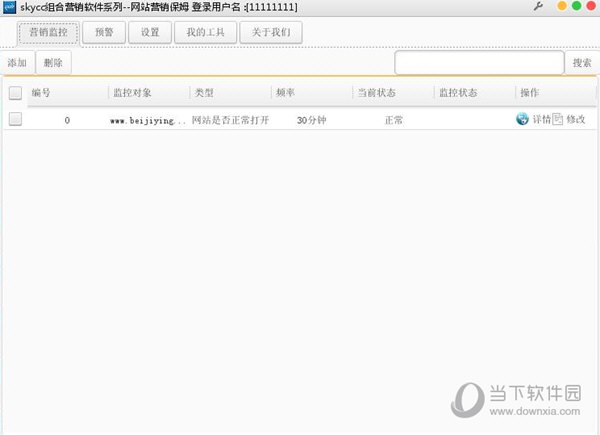The height and width of the screenshot is (435, 600).
Task: Click the globe details icon in row 0
Action: point(522,119)
